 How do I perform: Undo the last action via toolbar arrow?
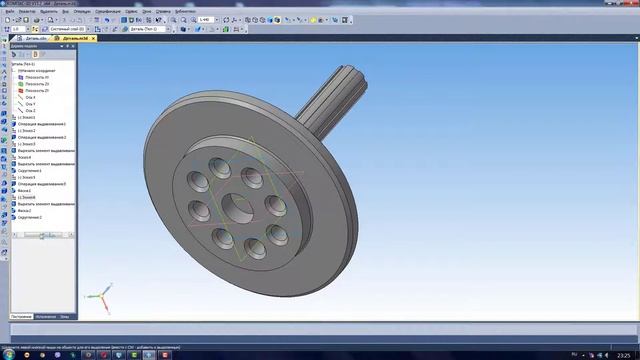pos(107,20)
